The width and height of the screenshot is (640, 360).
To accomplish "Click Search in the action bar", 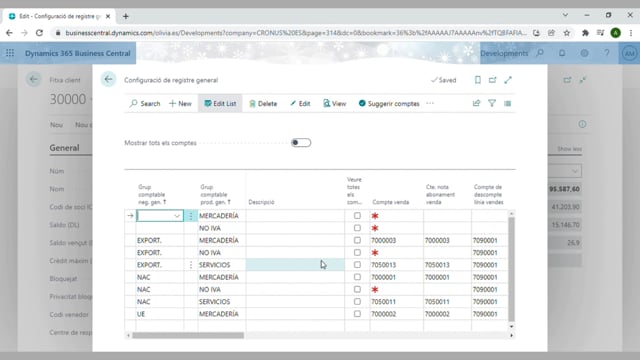I will click(145, 103).
